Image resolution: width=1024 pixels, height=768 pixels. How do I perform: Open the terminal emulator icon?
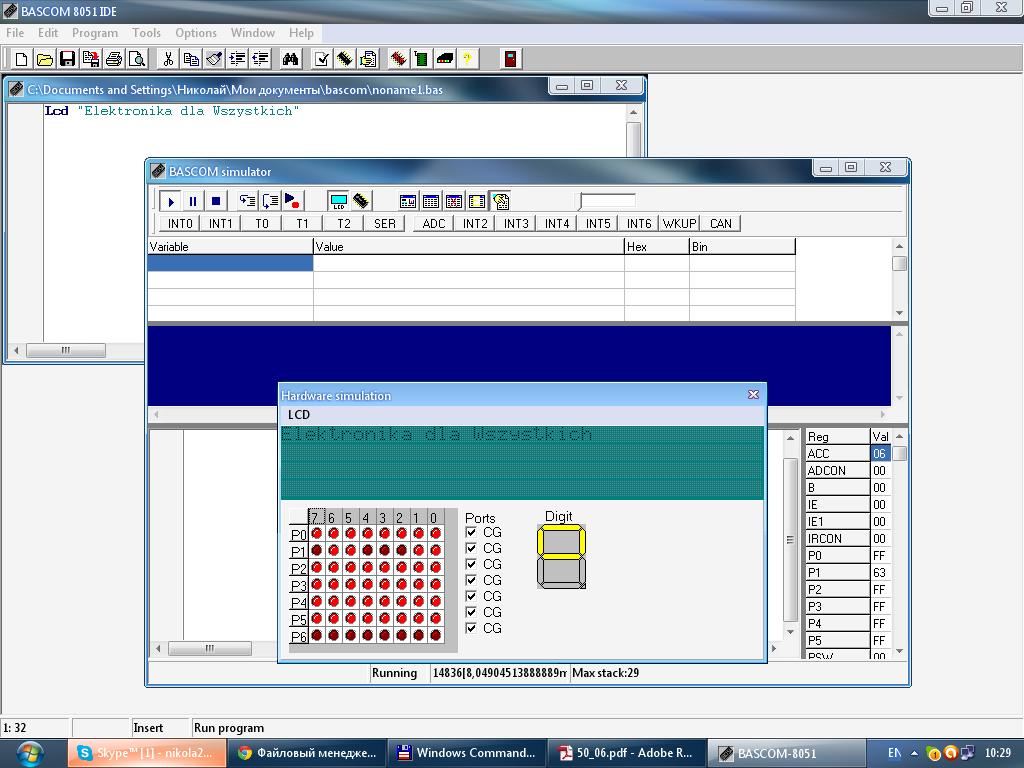coord(445,59)
